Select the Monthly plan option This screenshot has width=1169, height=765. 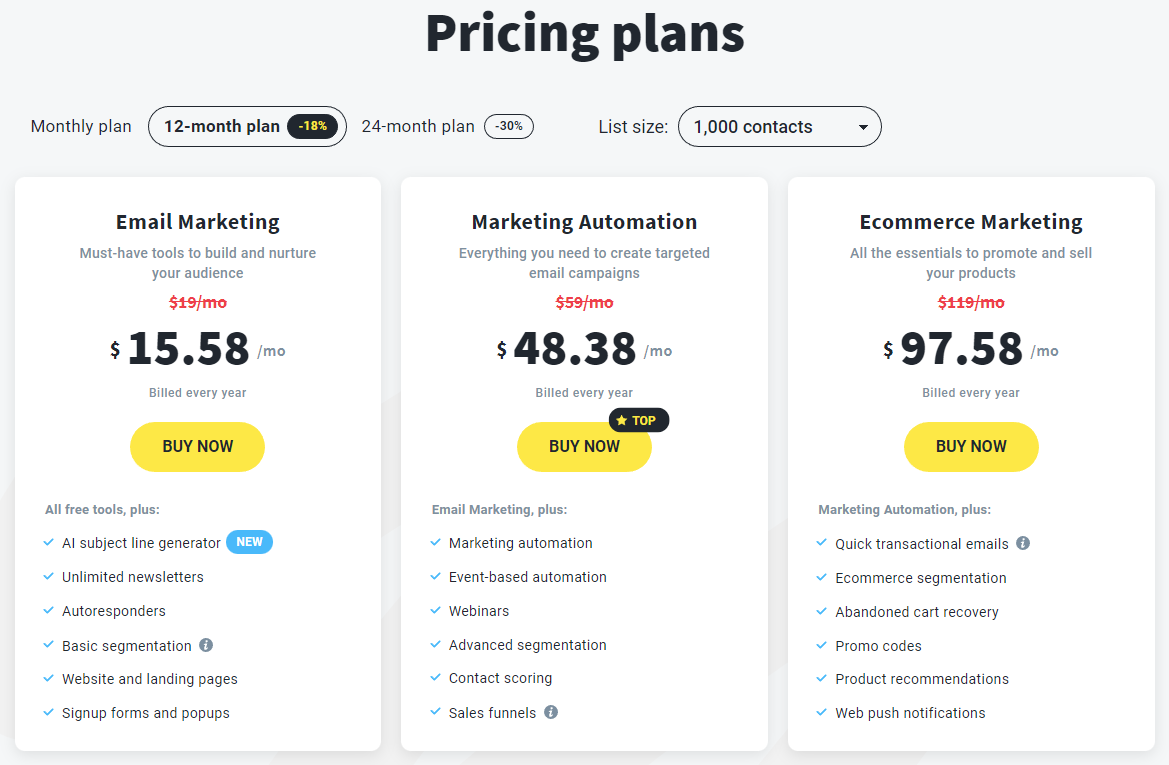81,127
